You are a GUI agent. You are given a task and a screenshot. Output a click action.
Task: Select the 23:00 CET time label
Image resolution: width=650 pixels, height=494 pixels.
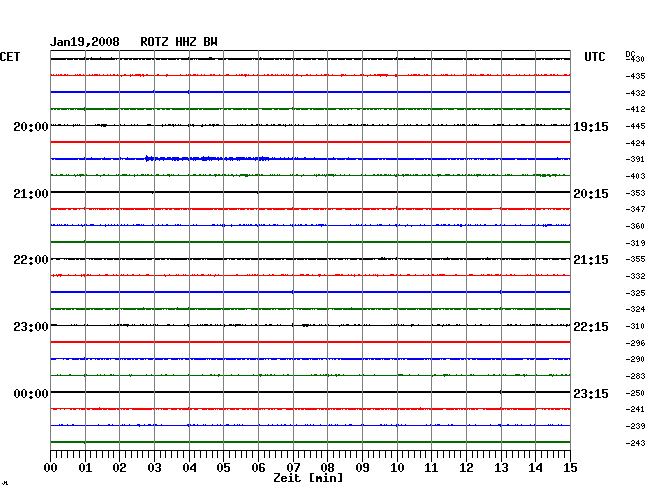pyautogui.click(x=31, y=327)
